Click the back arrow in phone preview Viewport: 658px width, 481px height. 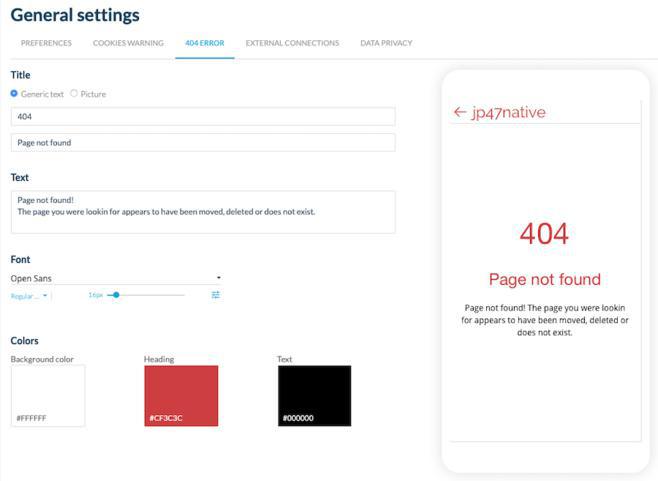pos(460,112)
